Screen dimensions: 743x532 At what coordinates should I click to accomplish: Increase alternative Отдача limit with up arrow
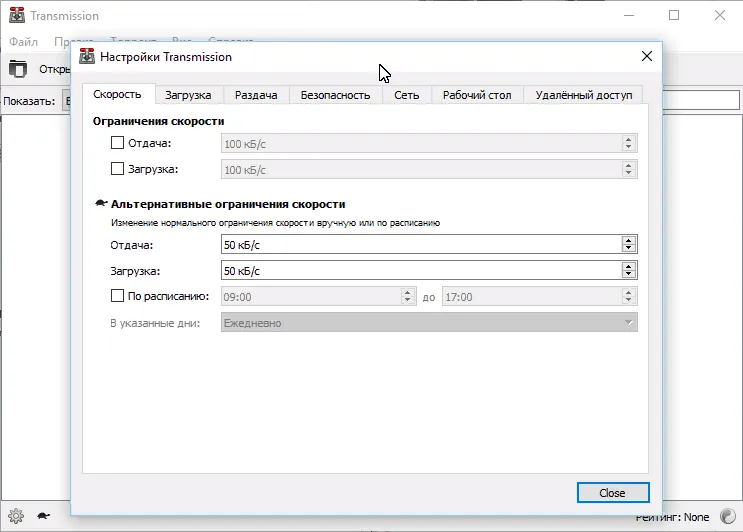(628, 241)
